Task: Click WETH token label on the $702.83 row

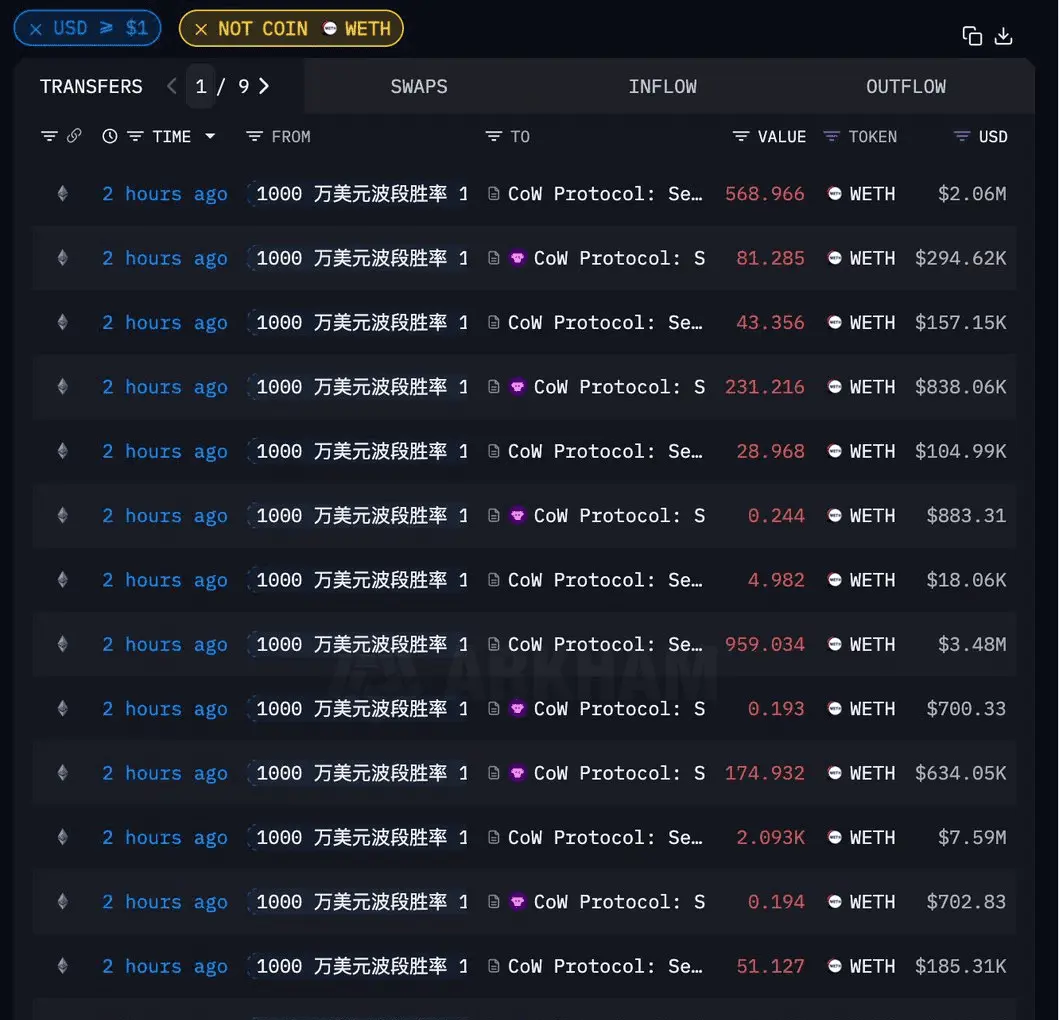Action: click(x=872, y=902)
